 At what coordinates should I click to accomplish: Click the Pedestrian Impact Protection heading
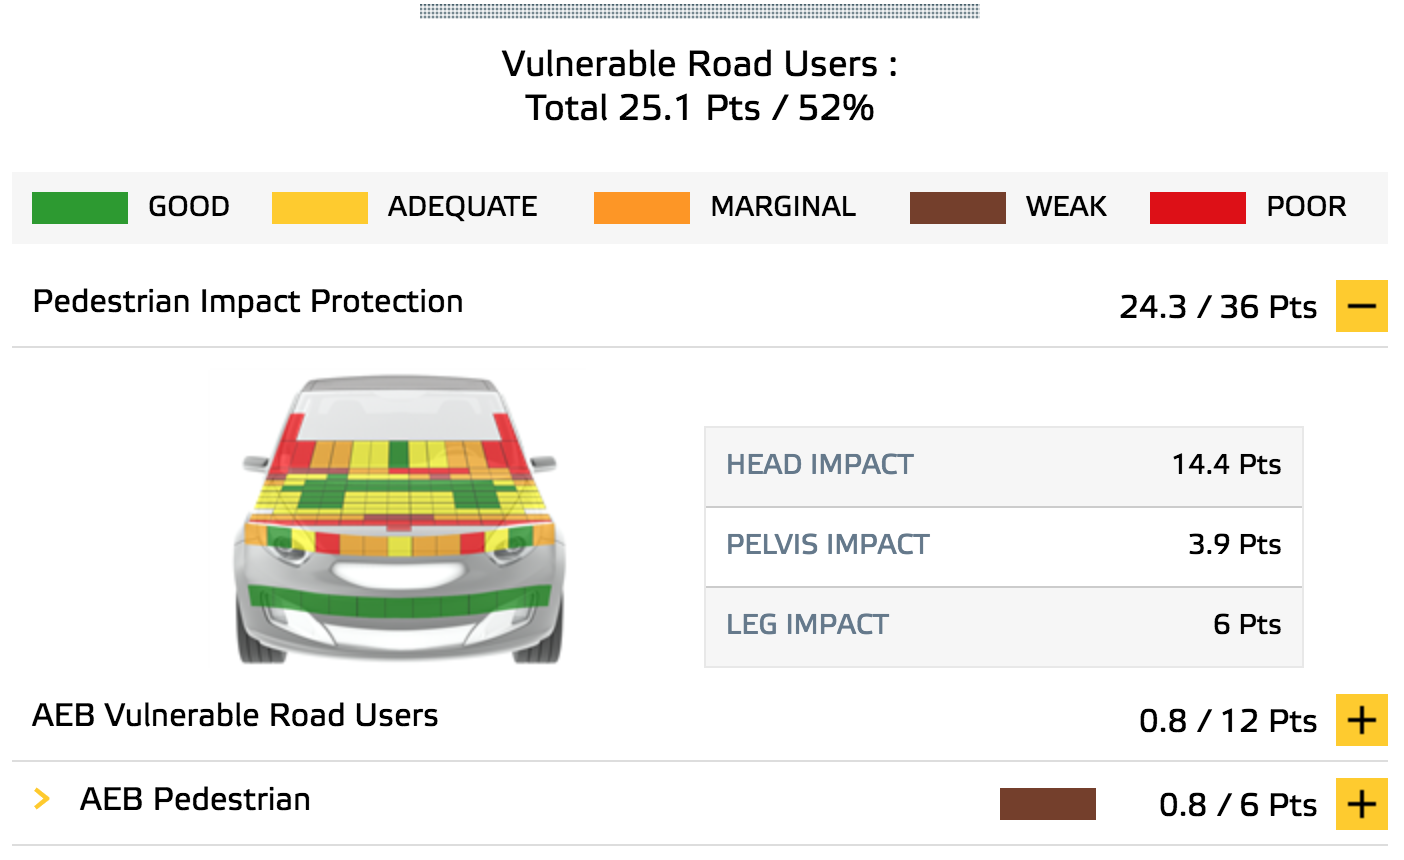[248, 302]
